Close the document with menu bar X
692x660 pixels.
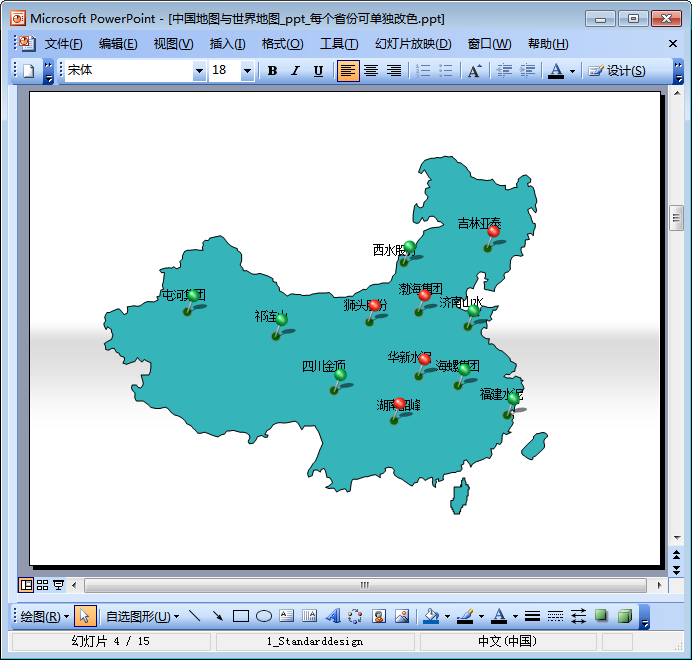pos(673,44)
